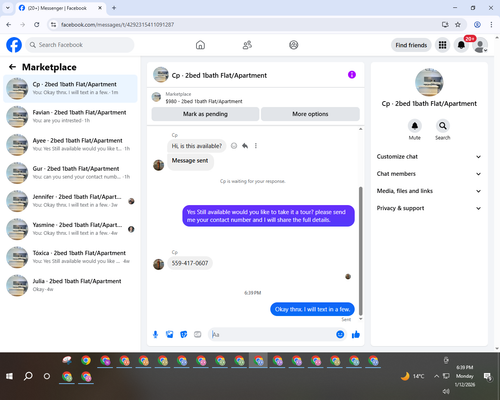This screenshot has height=400, width=500.
Task: Open the Home icon in top navigation
Action: coord(200,45)
